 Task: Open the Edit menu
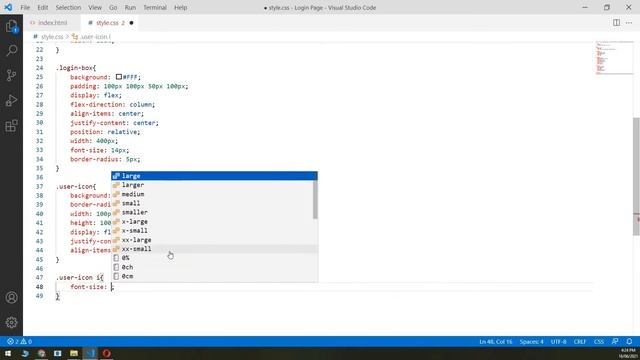tap(42, 7)
